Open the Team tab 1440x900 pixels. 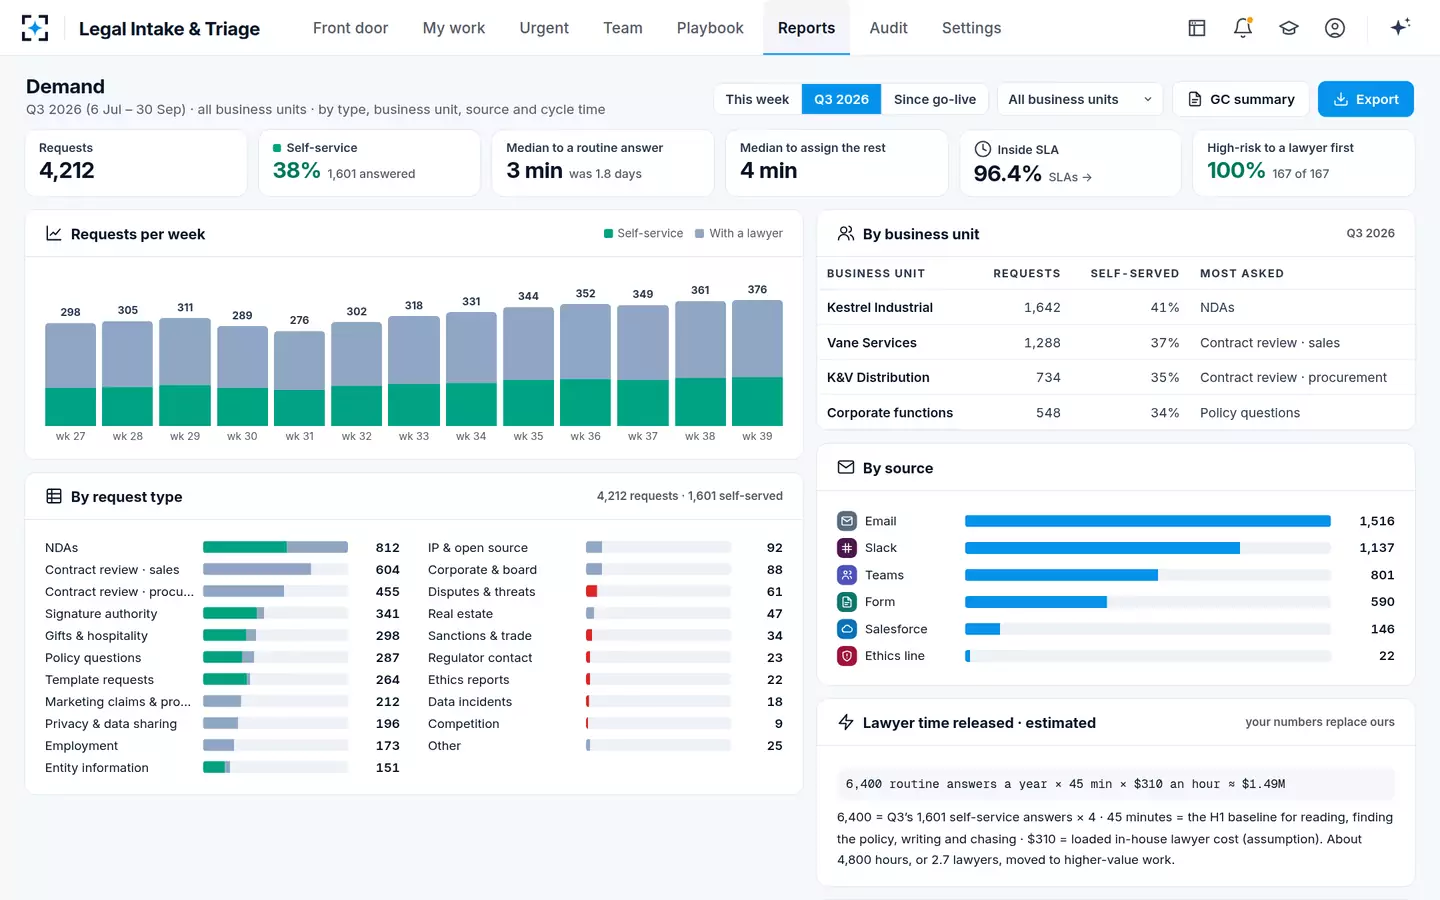(x=623, y=28)
